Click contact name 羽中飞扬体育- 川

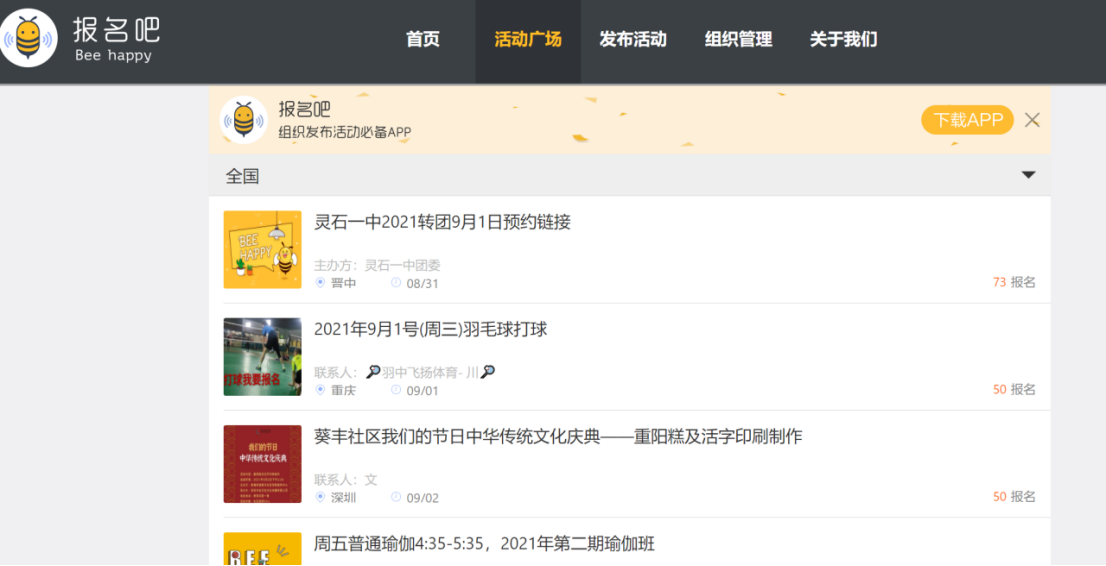(x=430, y=373)
